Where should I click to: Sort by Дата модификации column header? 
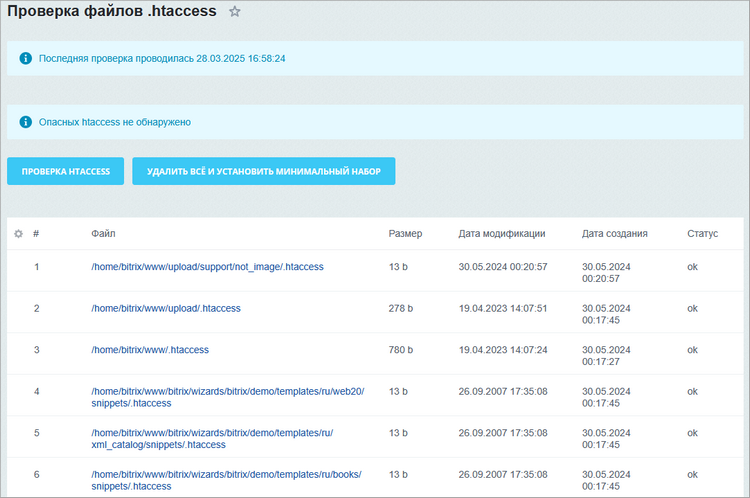pos(501,234)
